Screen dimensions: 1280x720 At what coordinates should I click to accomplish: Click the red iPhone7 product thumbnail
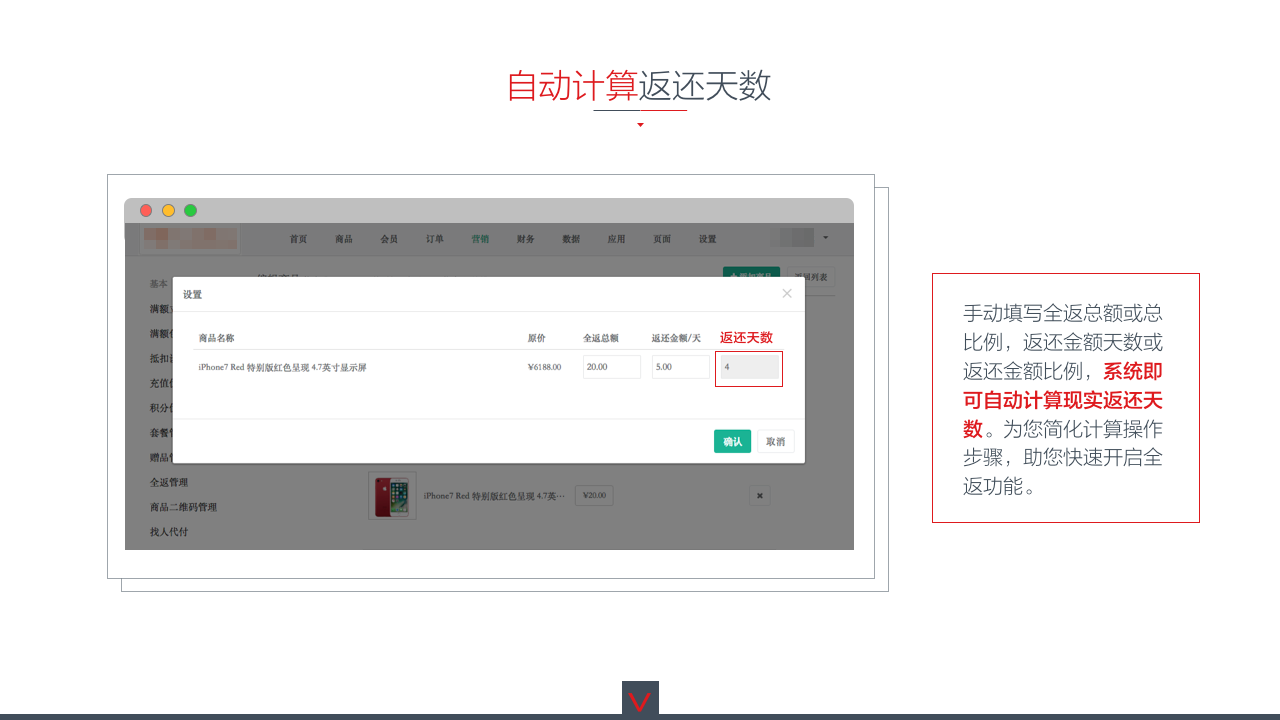[392, 496]
